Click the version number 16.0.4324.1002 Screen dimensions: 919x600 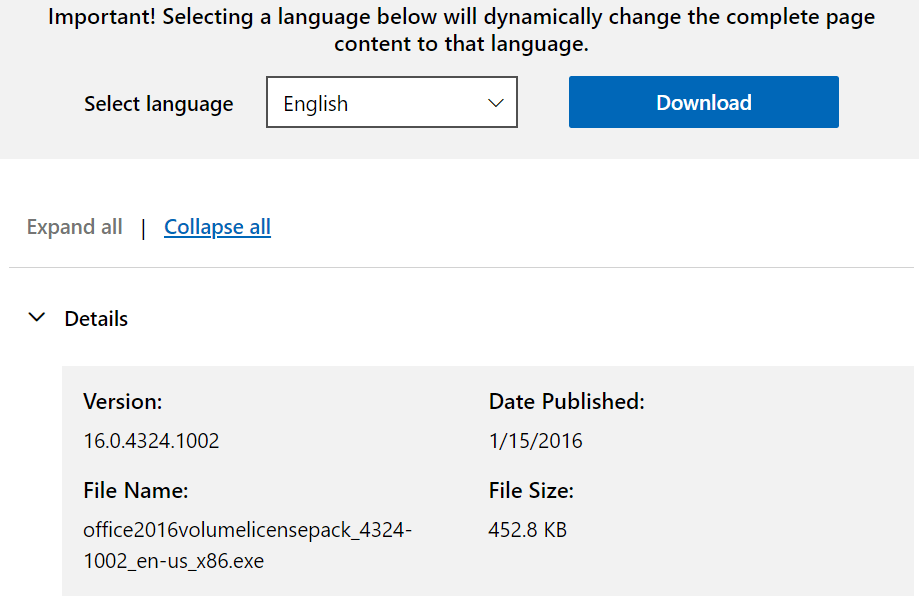[x=151, y=441]
